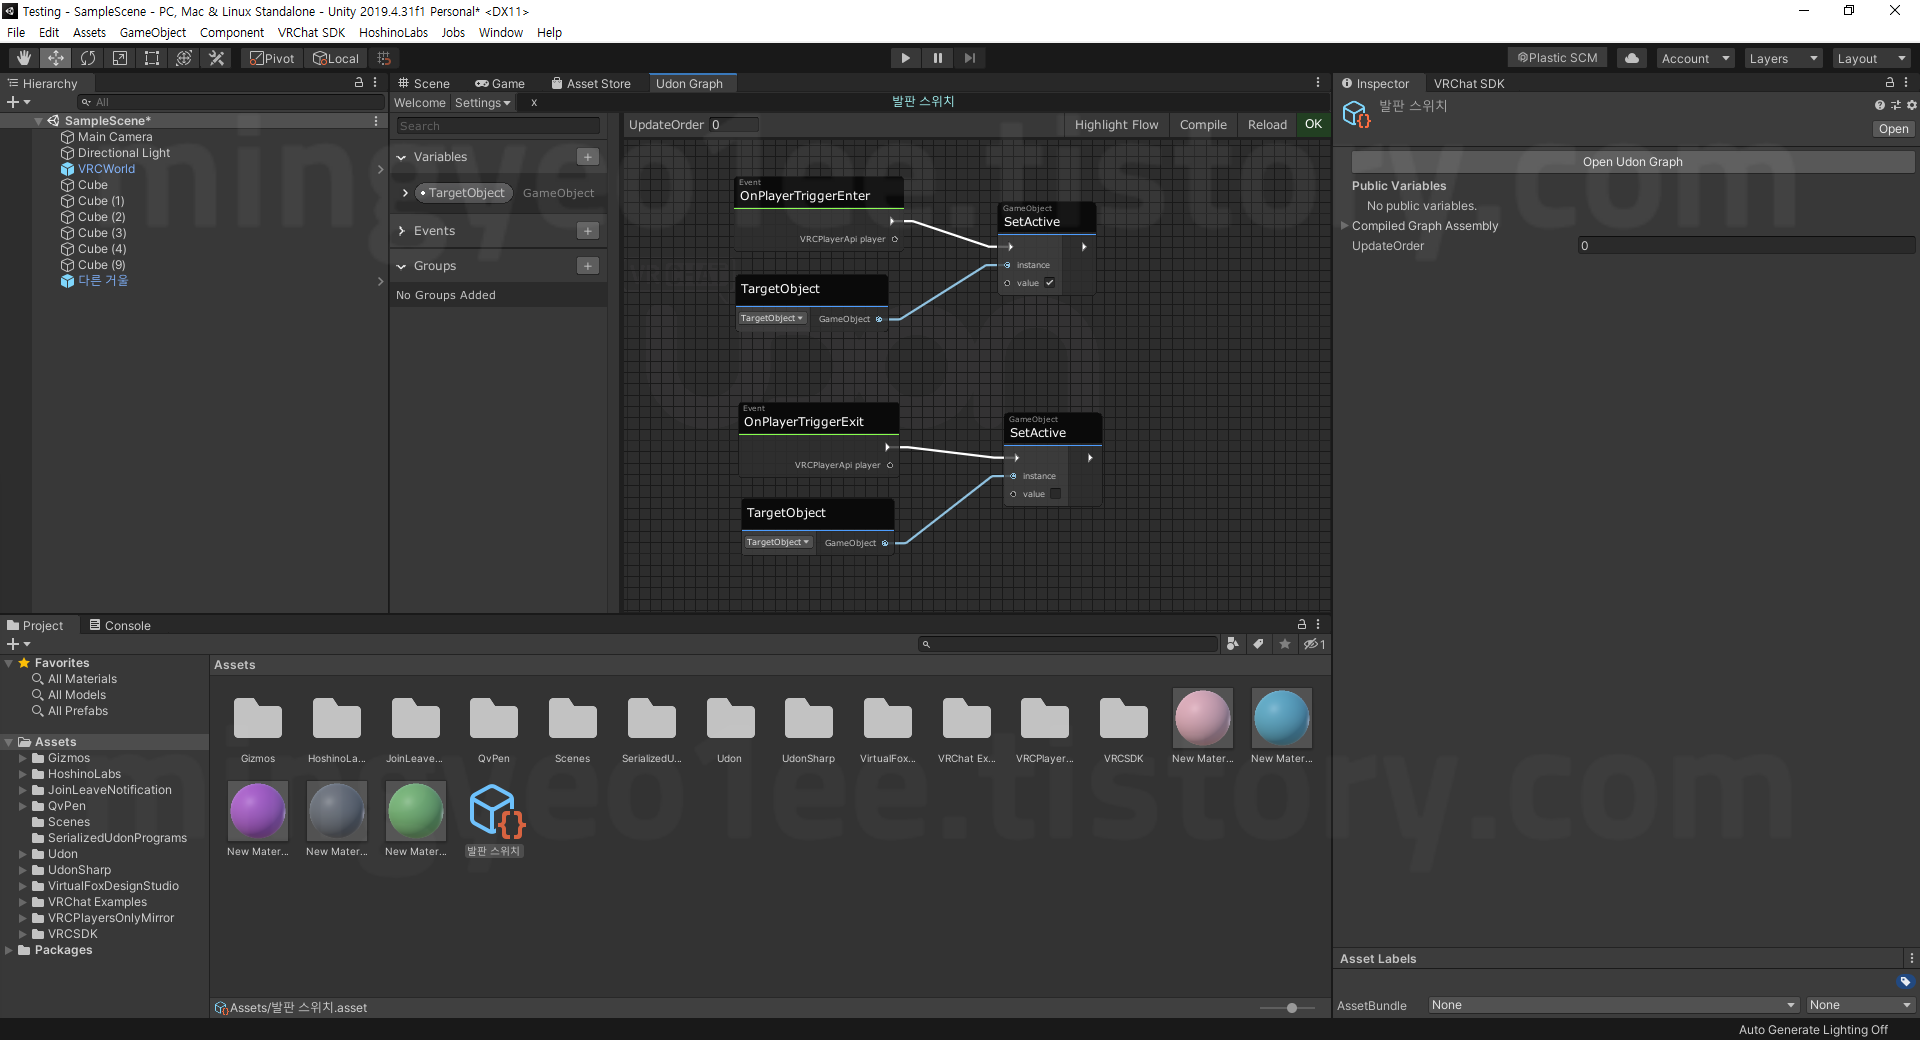The height and width of the screenshot is (1040, 1920).
Task: Switch to the Game tab
Action: pos(500,83)
